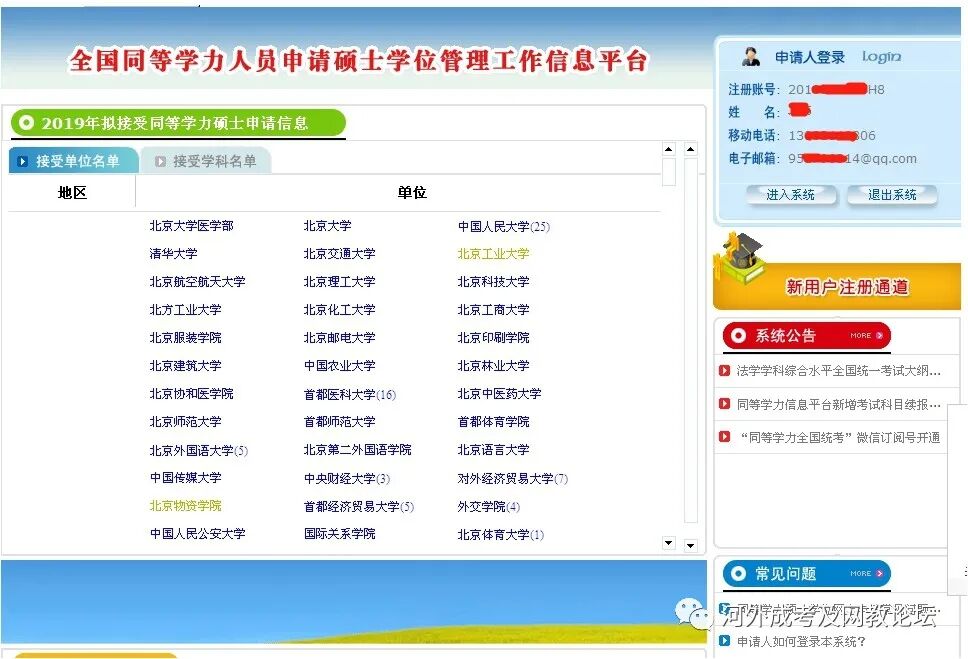
Task: Open 北京交通大学
Action: (340, 254)
